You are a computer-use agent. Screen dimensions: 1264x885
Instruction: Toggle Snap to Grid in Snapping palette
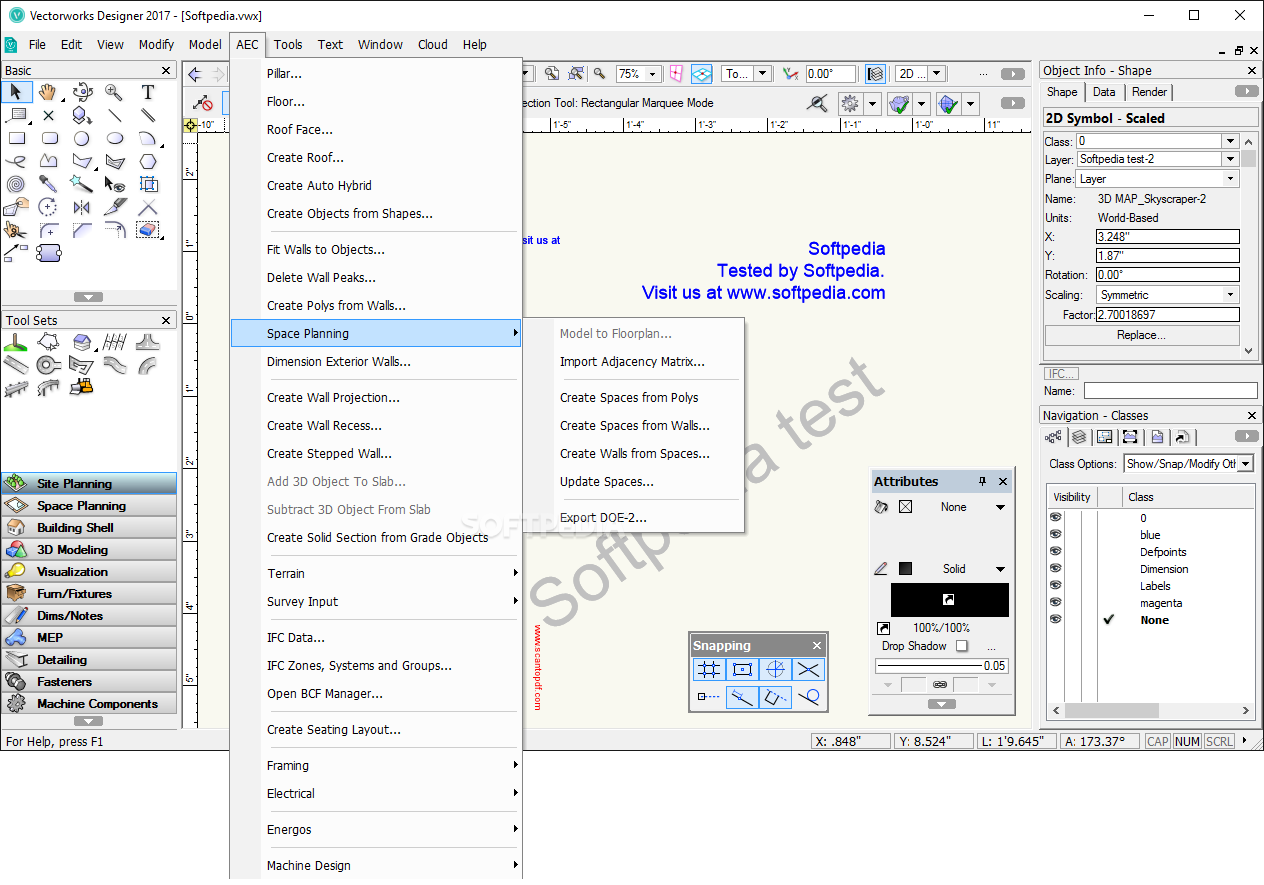point(709,670)
